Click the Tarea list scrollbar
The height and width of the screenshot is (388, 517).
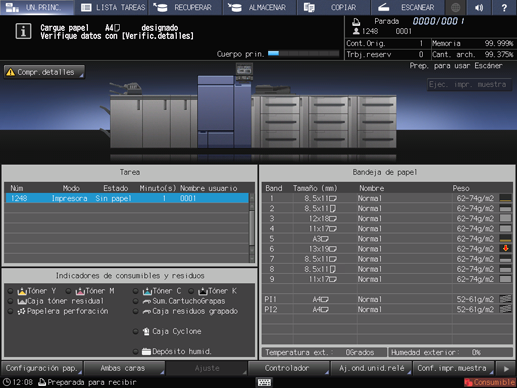tap(252, 228)
